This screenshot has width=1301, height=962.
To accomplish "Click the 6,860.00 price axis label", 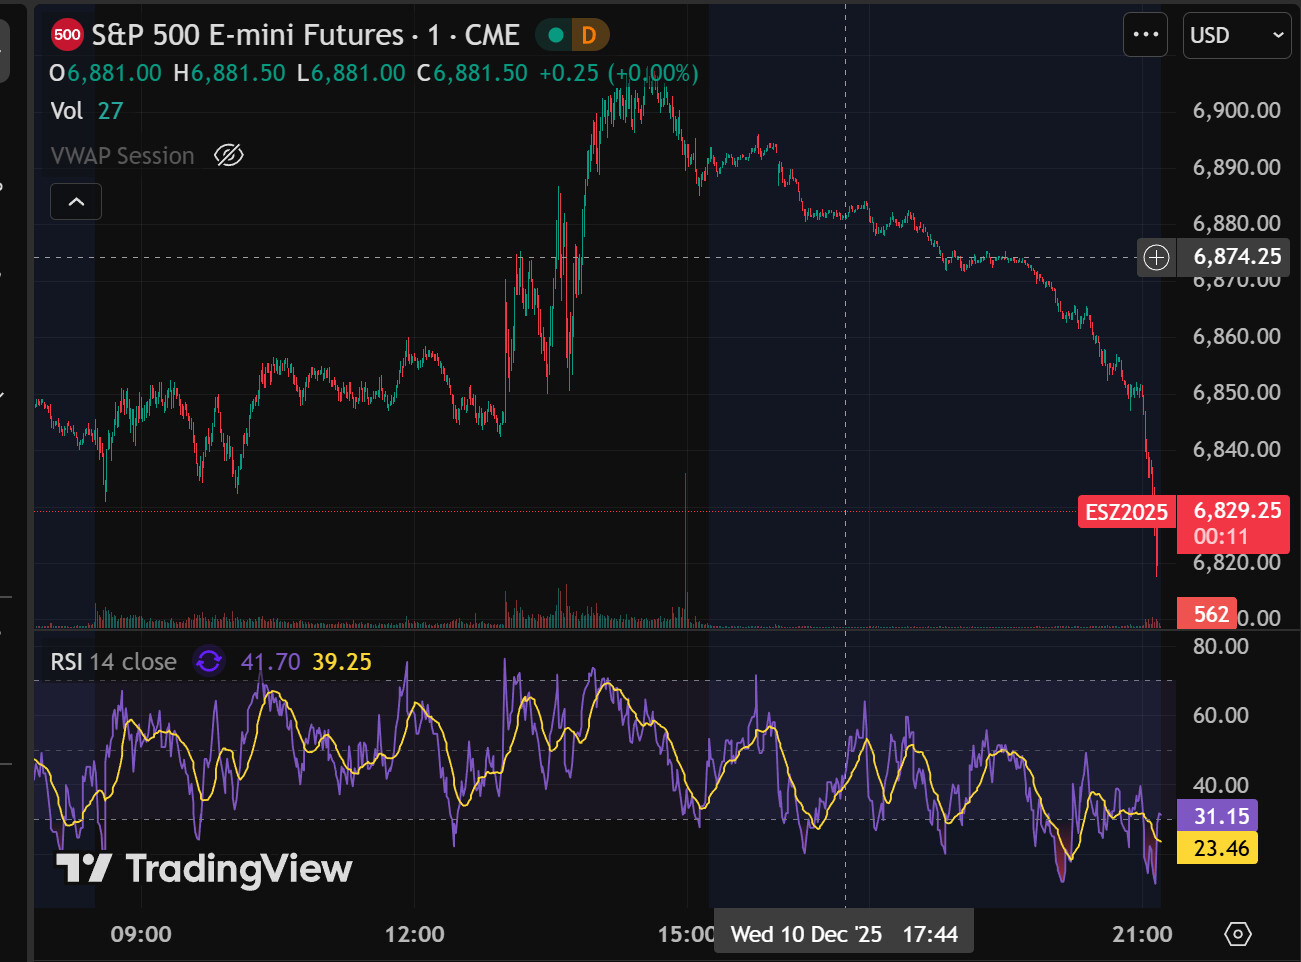I will point(1237,336).
